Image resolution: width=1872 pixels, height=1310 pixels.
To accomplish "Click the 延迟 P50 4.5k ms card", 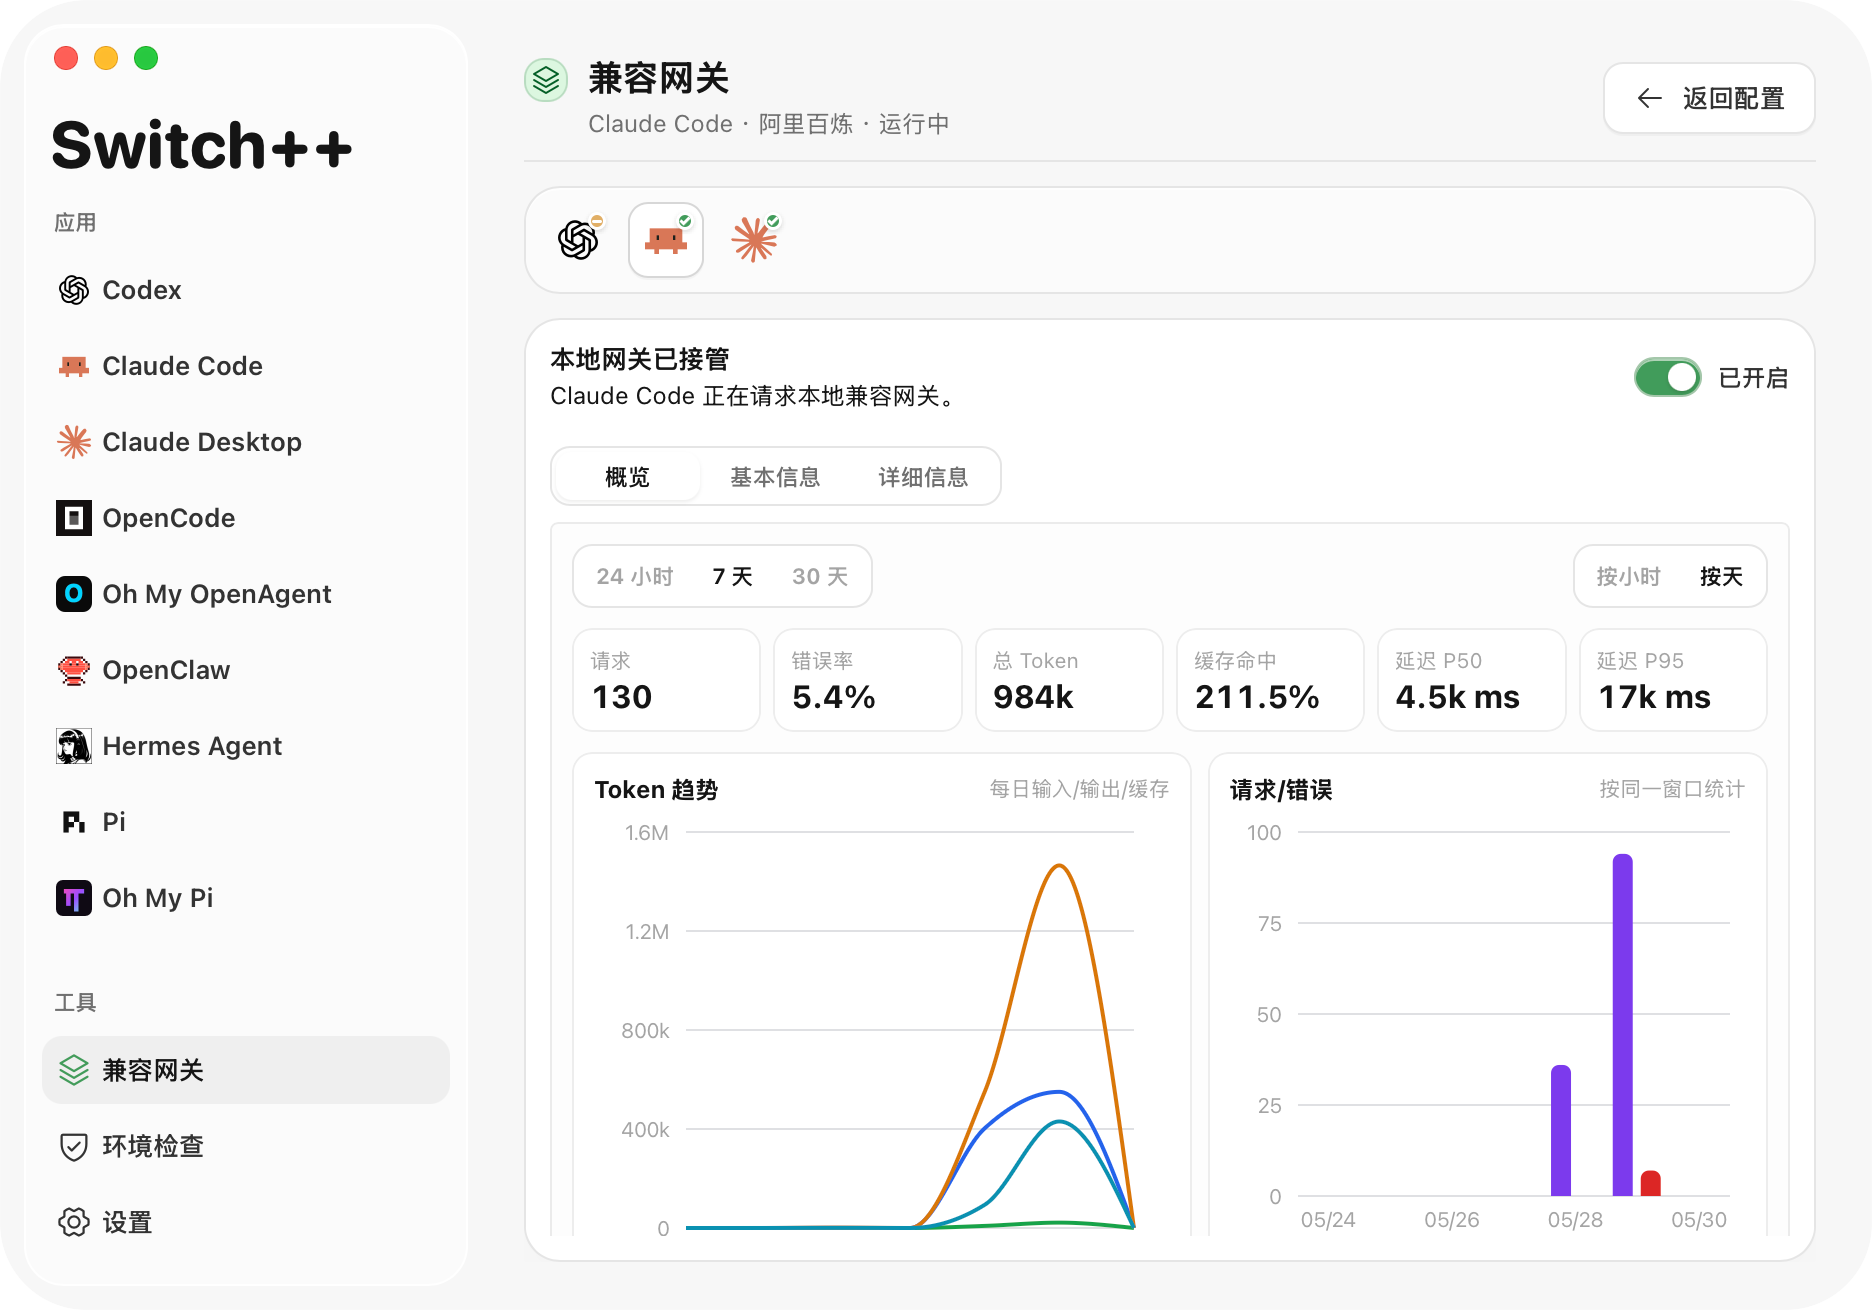I will pos(1471,680).
